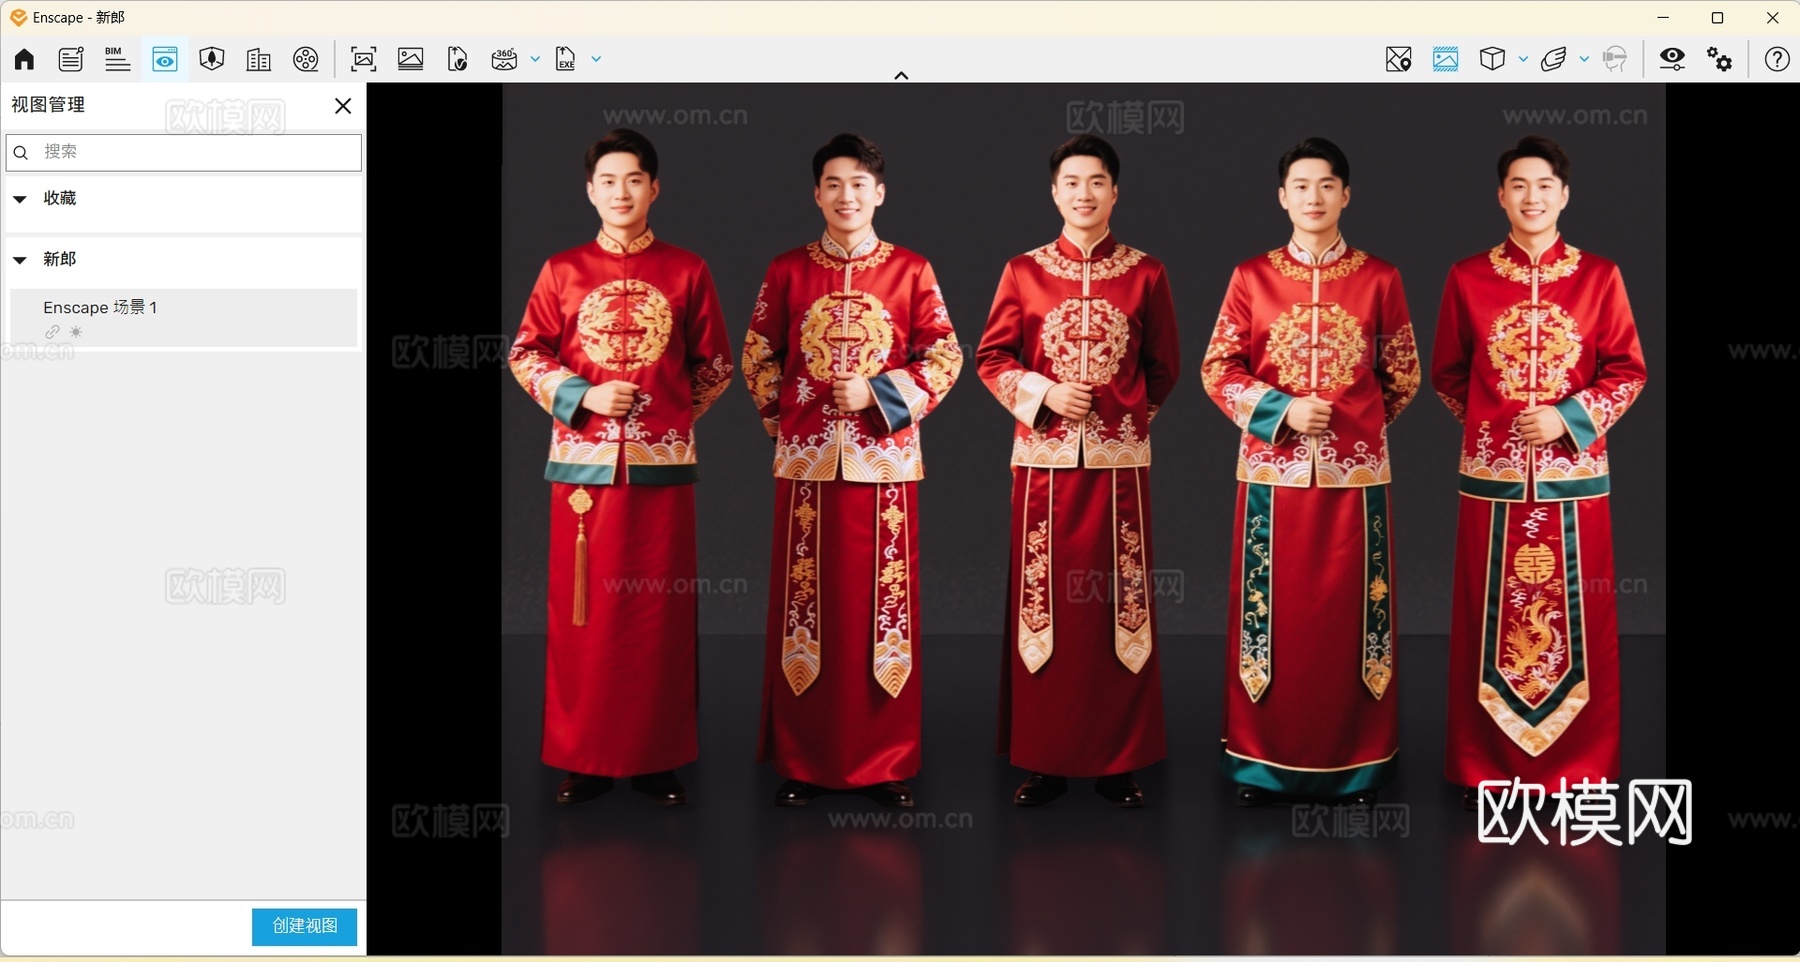Open the minimap location icon

tap(1399, 59)
